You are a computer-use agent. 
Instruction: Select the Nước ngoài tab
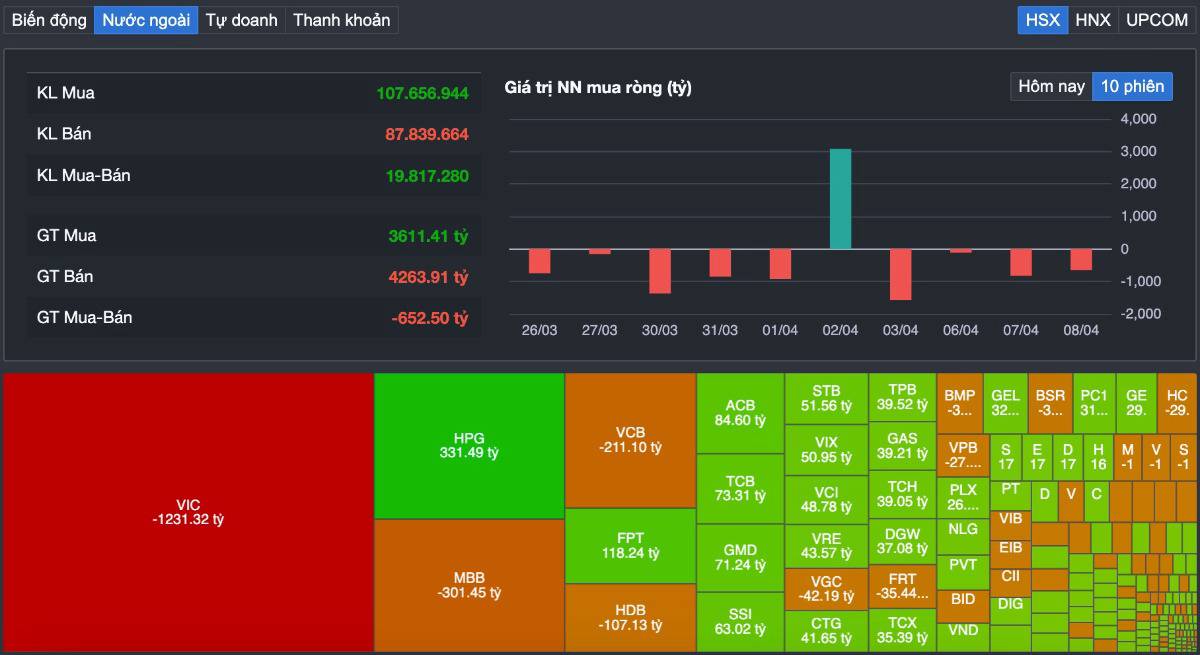pyautogui.click(x=146, y=20)
